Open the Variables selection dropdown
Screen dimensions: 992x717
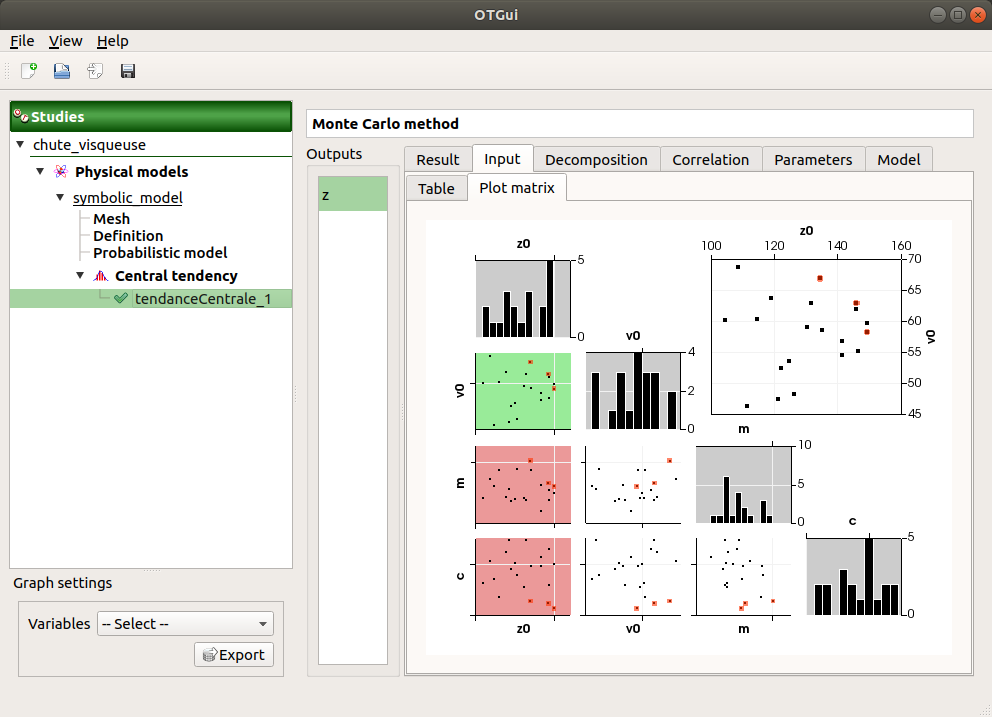(x=185, y=623)
